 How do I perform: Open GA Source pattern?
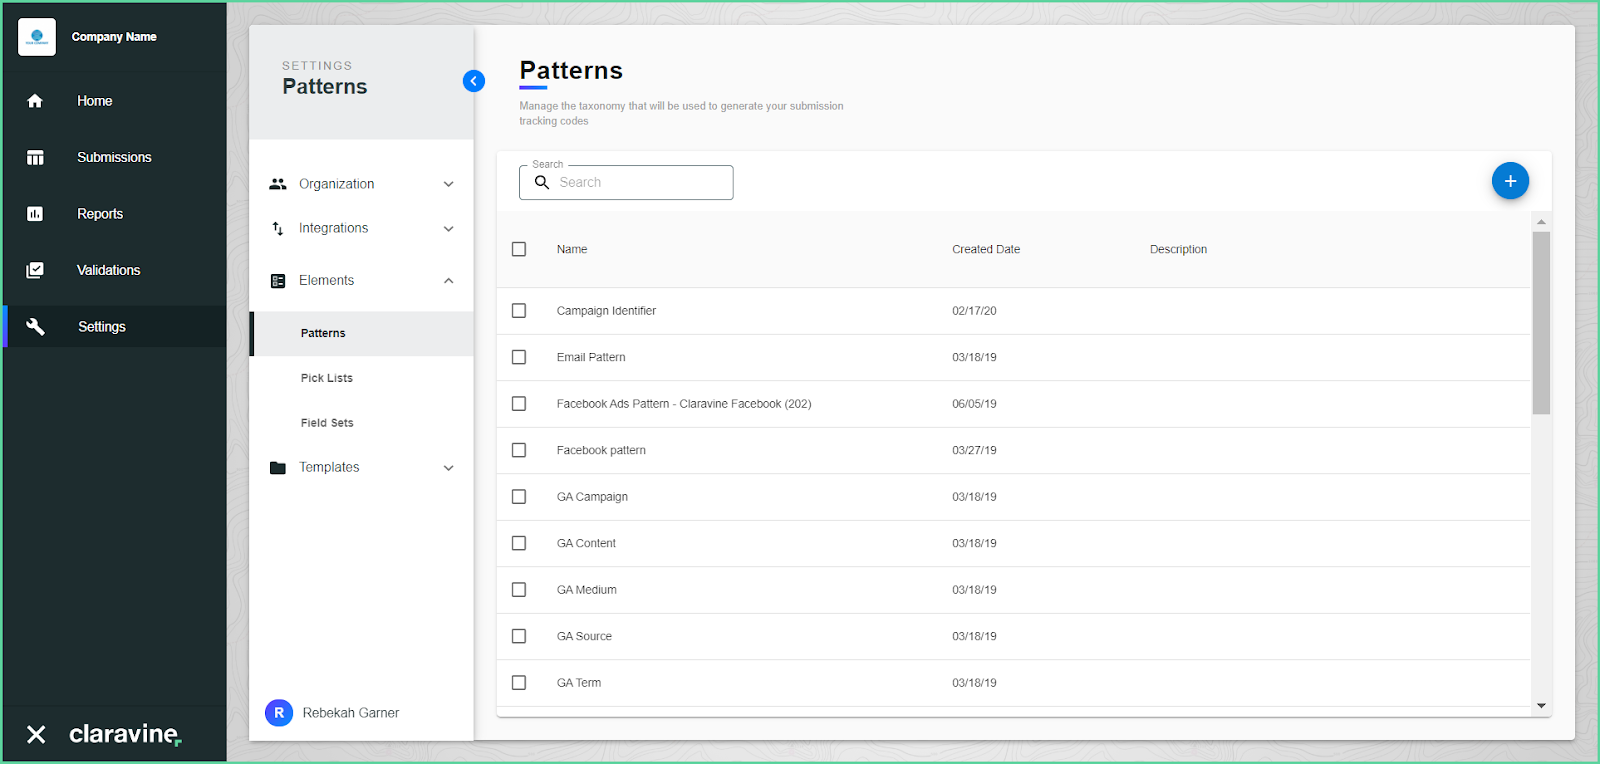584,636
